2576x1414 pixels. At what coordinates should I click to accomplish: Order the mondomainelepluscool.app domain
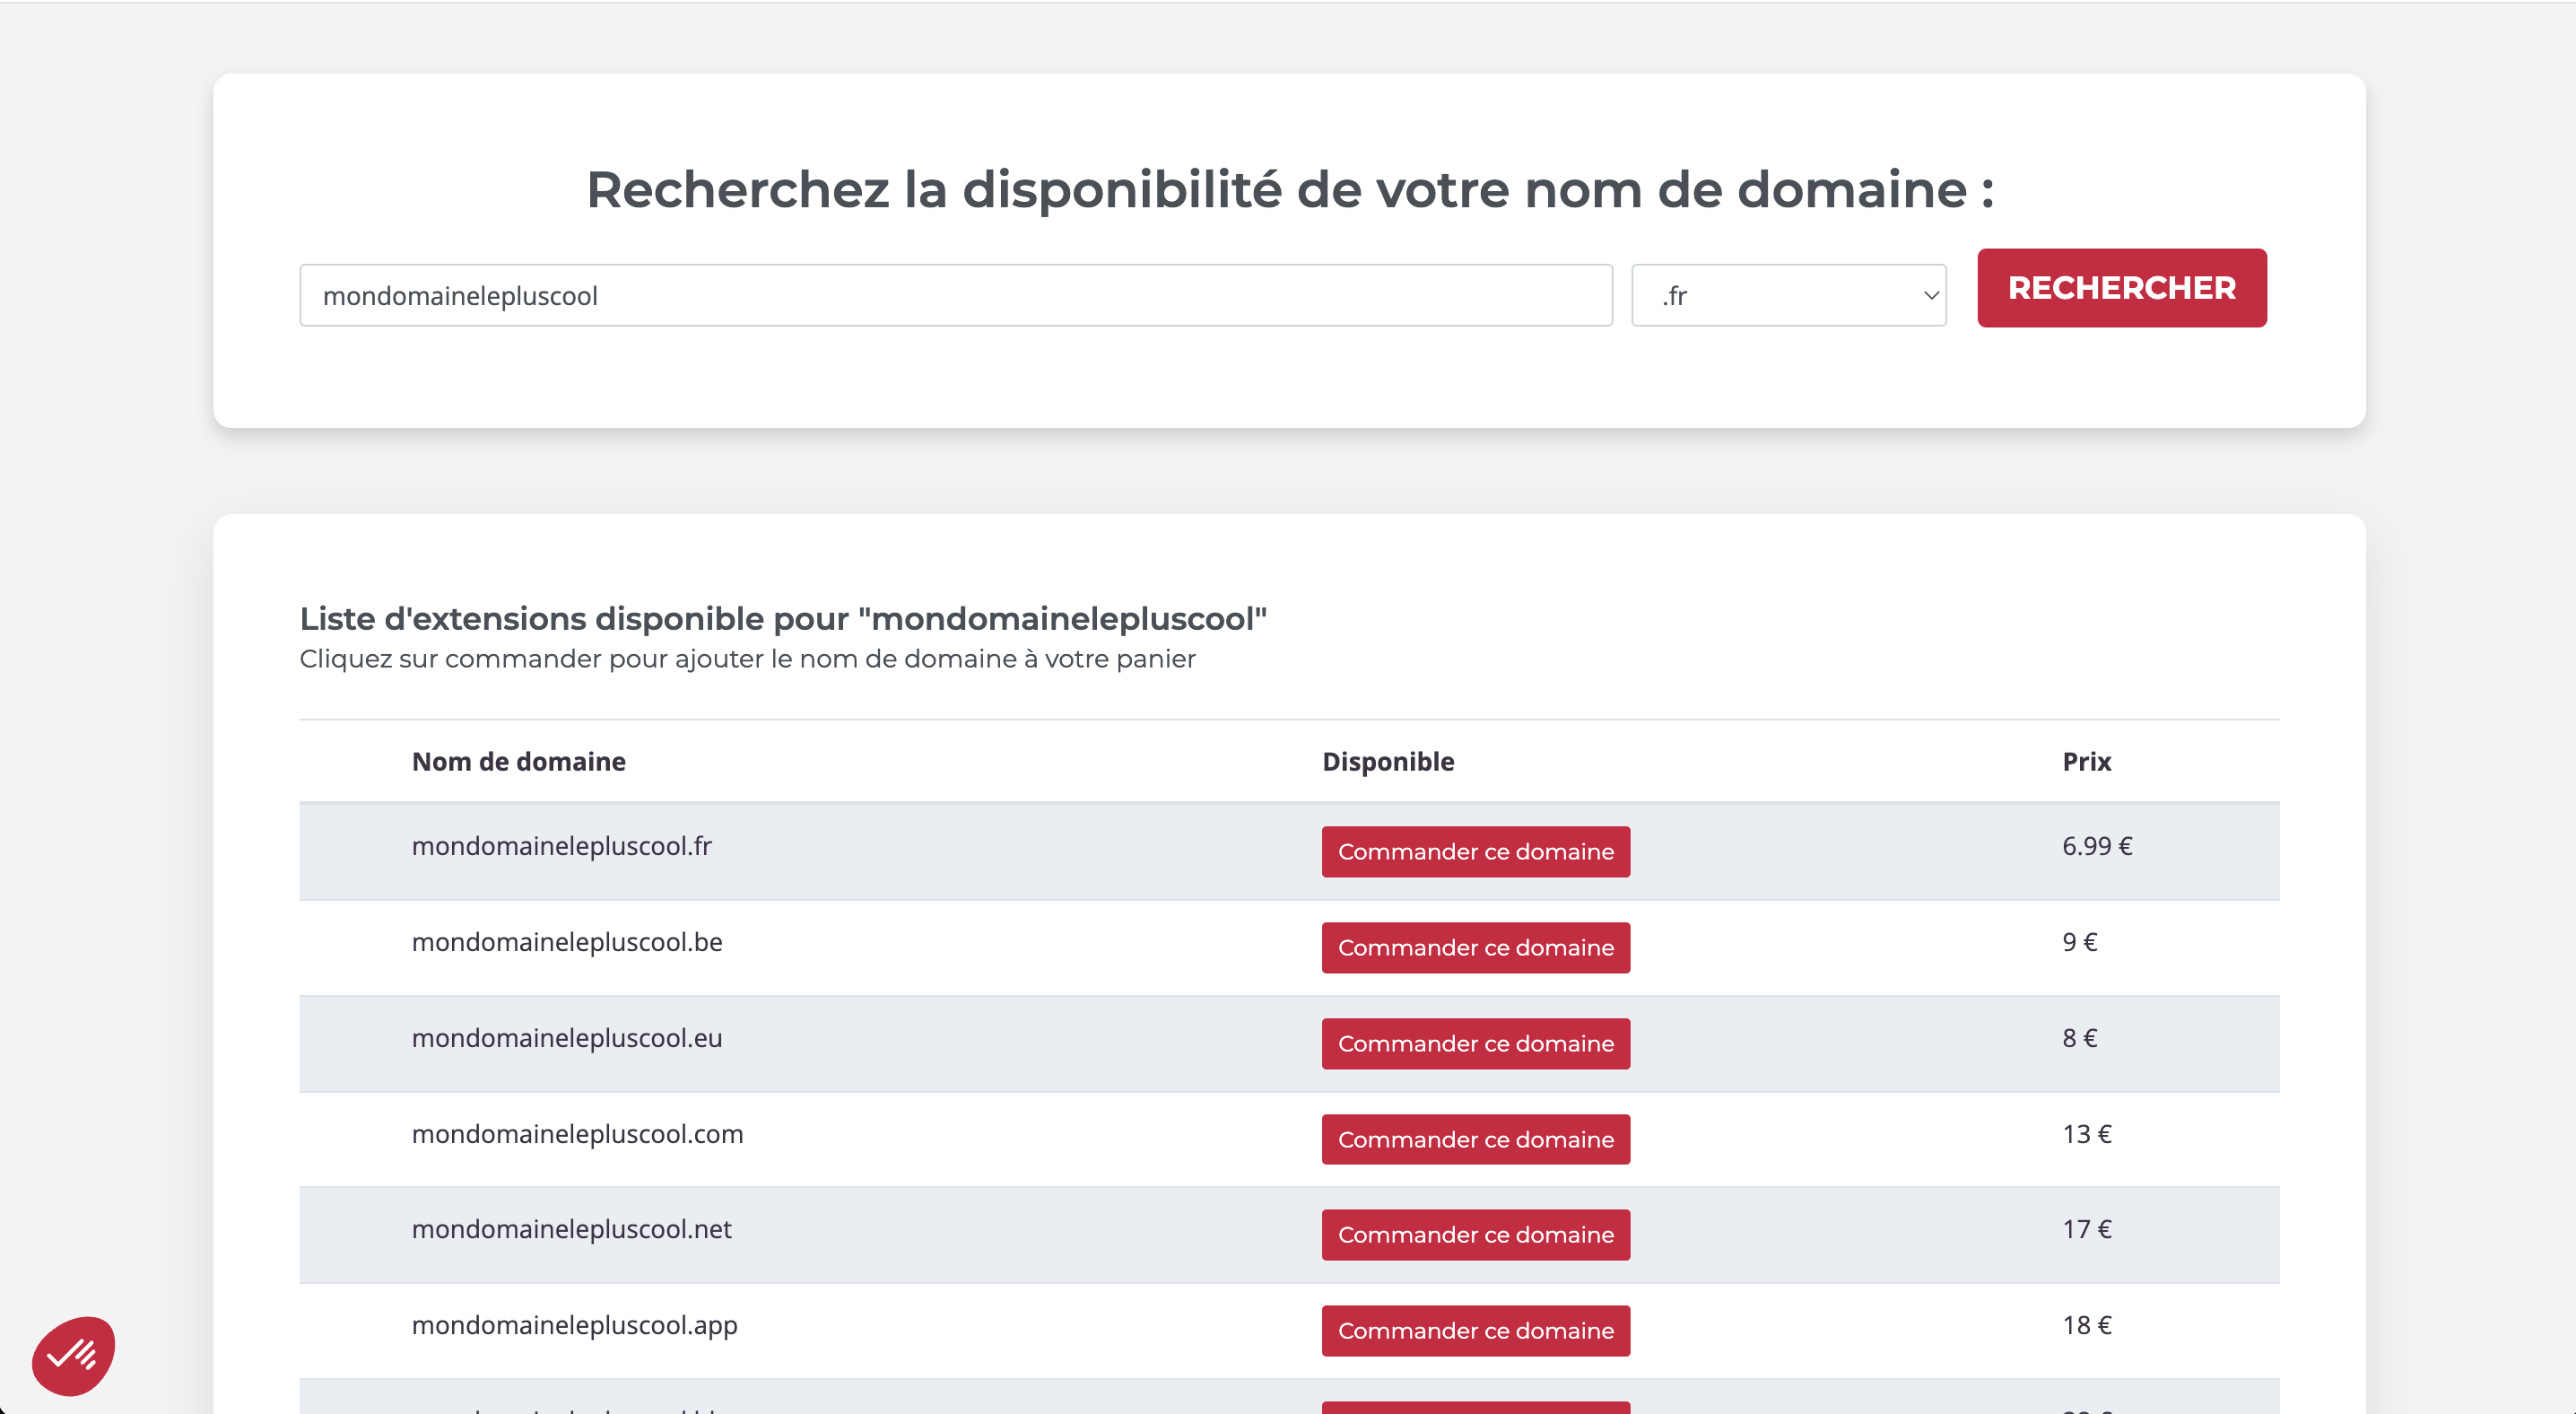1475,1330
